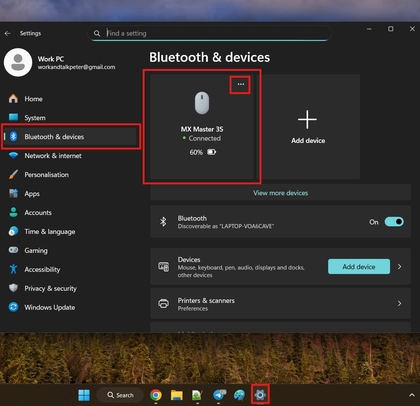Click the Personalisation paintbrush icon
This screenshot has height=406, width=420.
13,174
